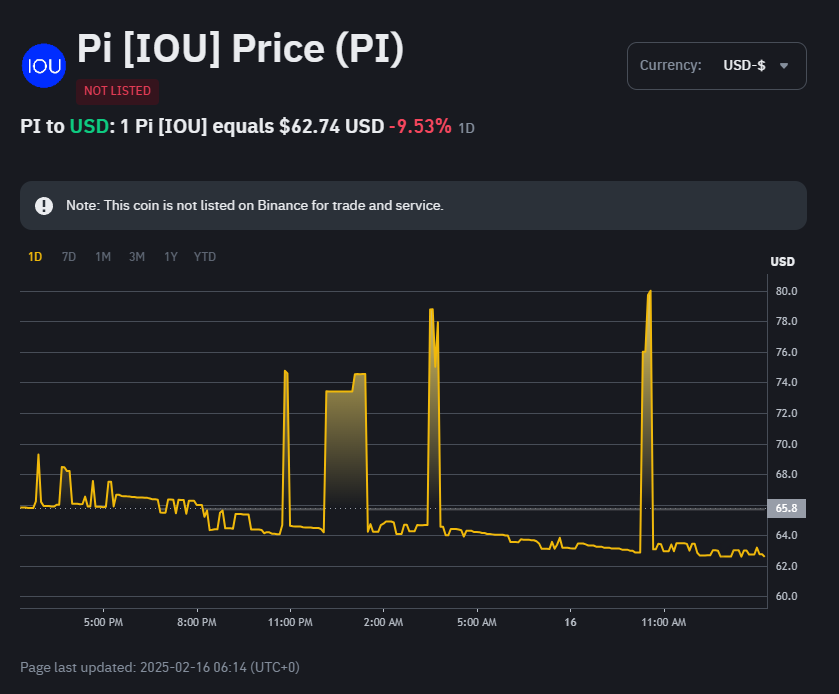Click the 80.0 price axis label
Viewport: 839px width, 694px height.
(x=787, y=291)
